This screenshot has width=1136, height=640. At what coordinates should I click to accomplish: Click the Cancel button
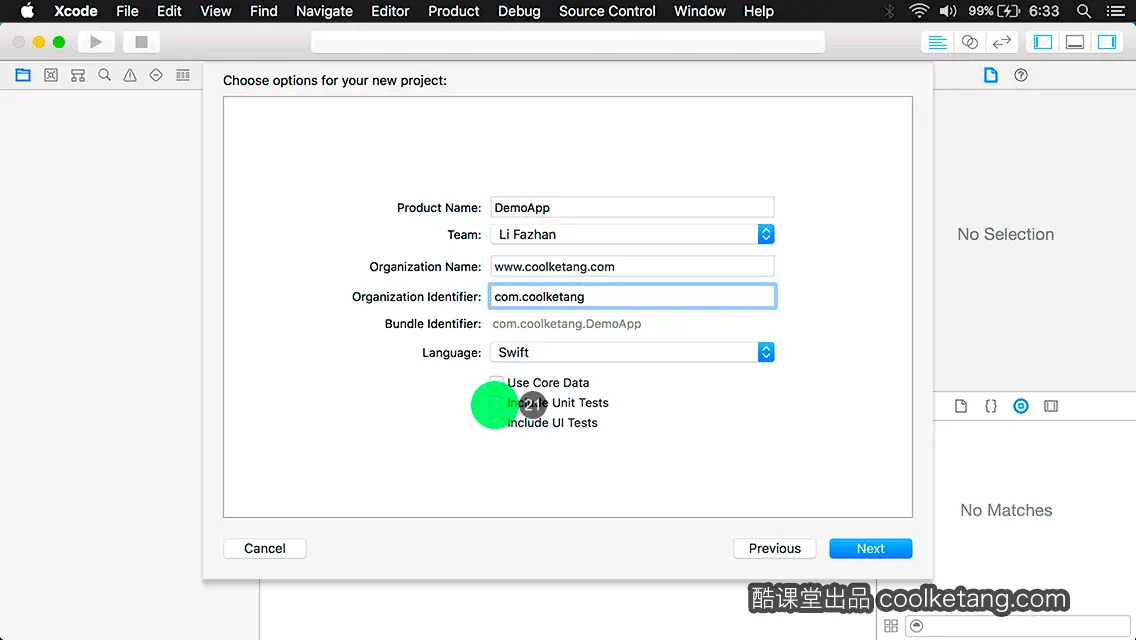[264, 549]
